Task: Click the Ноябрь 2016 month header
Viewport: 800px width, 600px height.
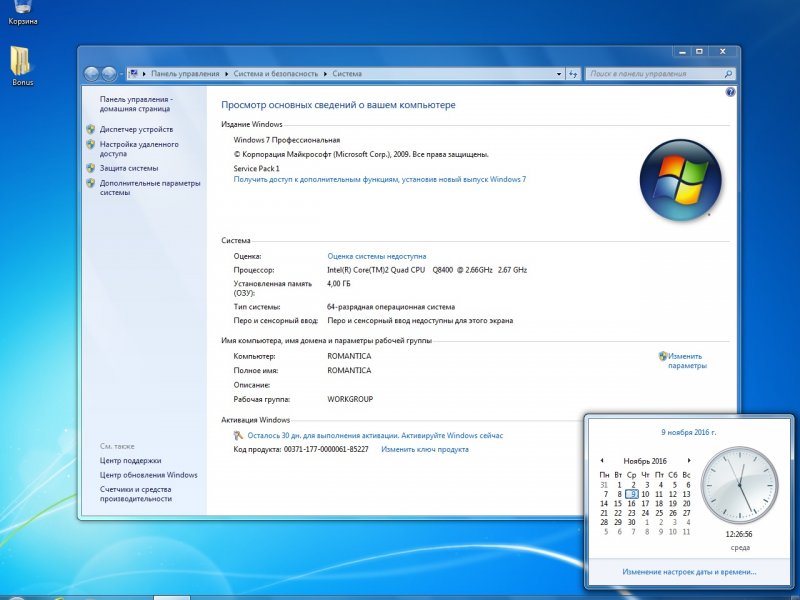Action: point(645,461)
